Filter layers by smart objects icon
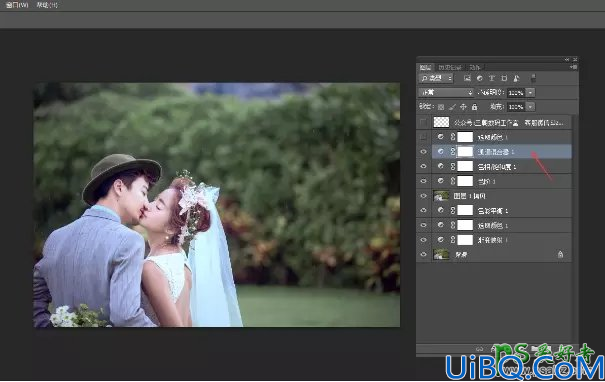This screenshot has height=382, width=605. [516, 78]
